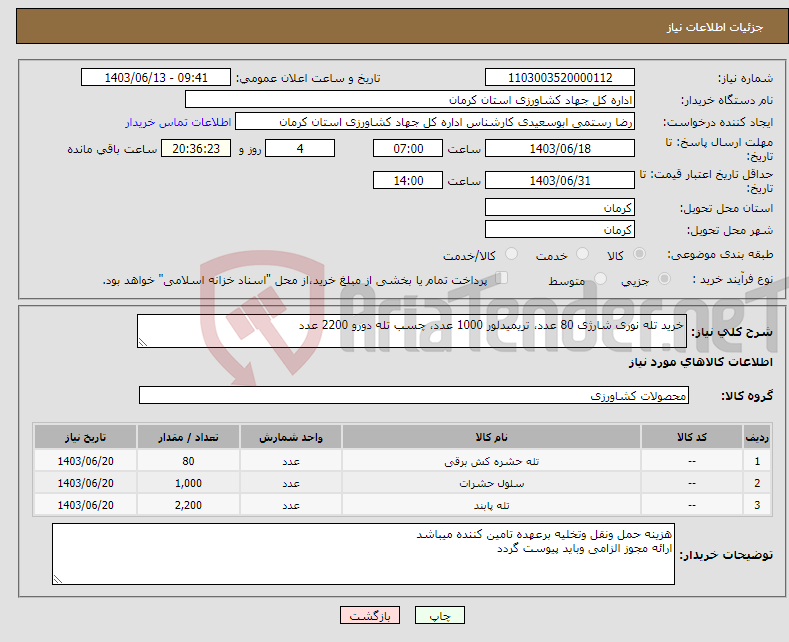Click the item name تله پابند
Image resolution: width=789 pixels, height=642 pixels.
(x=492, y=505)
